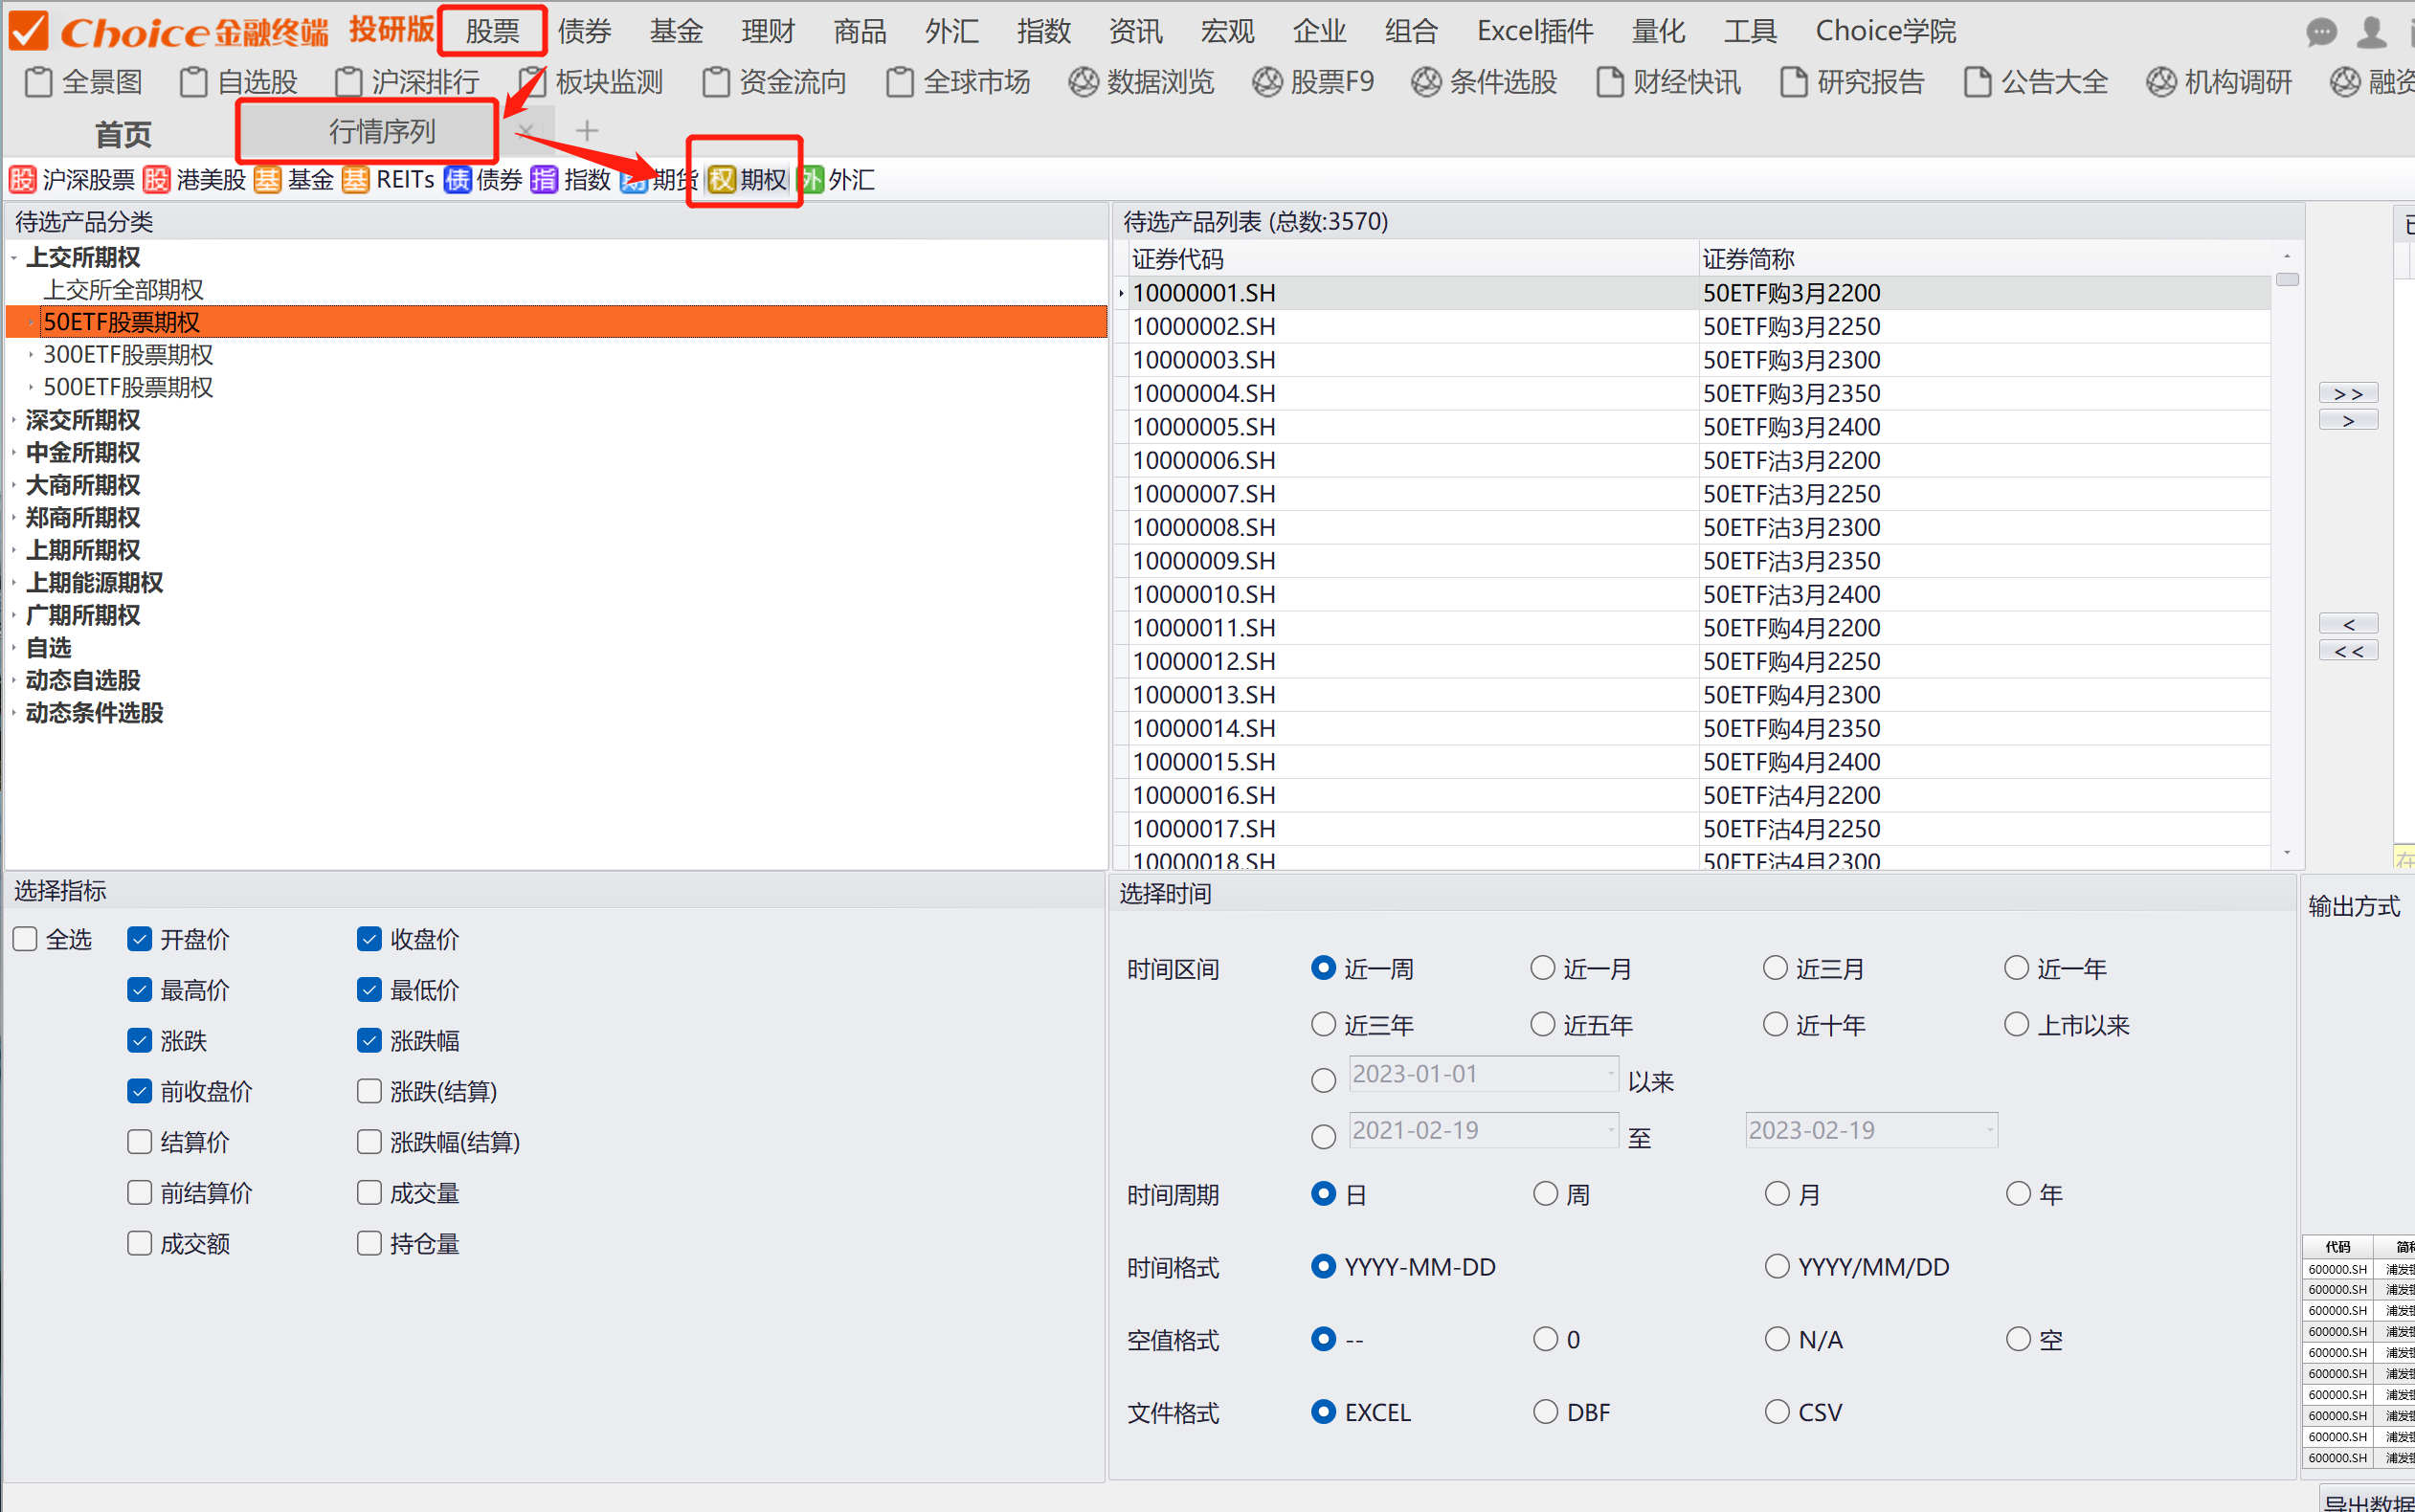Expand the 300ETF股票期权 node
Image resolution: width=2415 pixels, height=1512 pixels.
click(32, 355)
